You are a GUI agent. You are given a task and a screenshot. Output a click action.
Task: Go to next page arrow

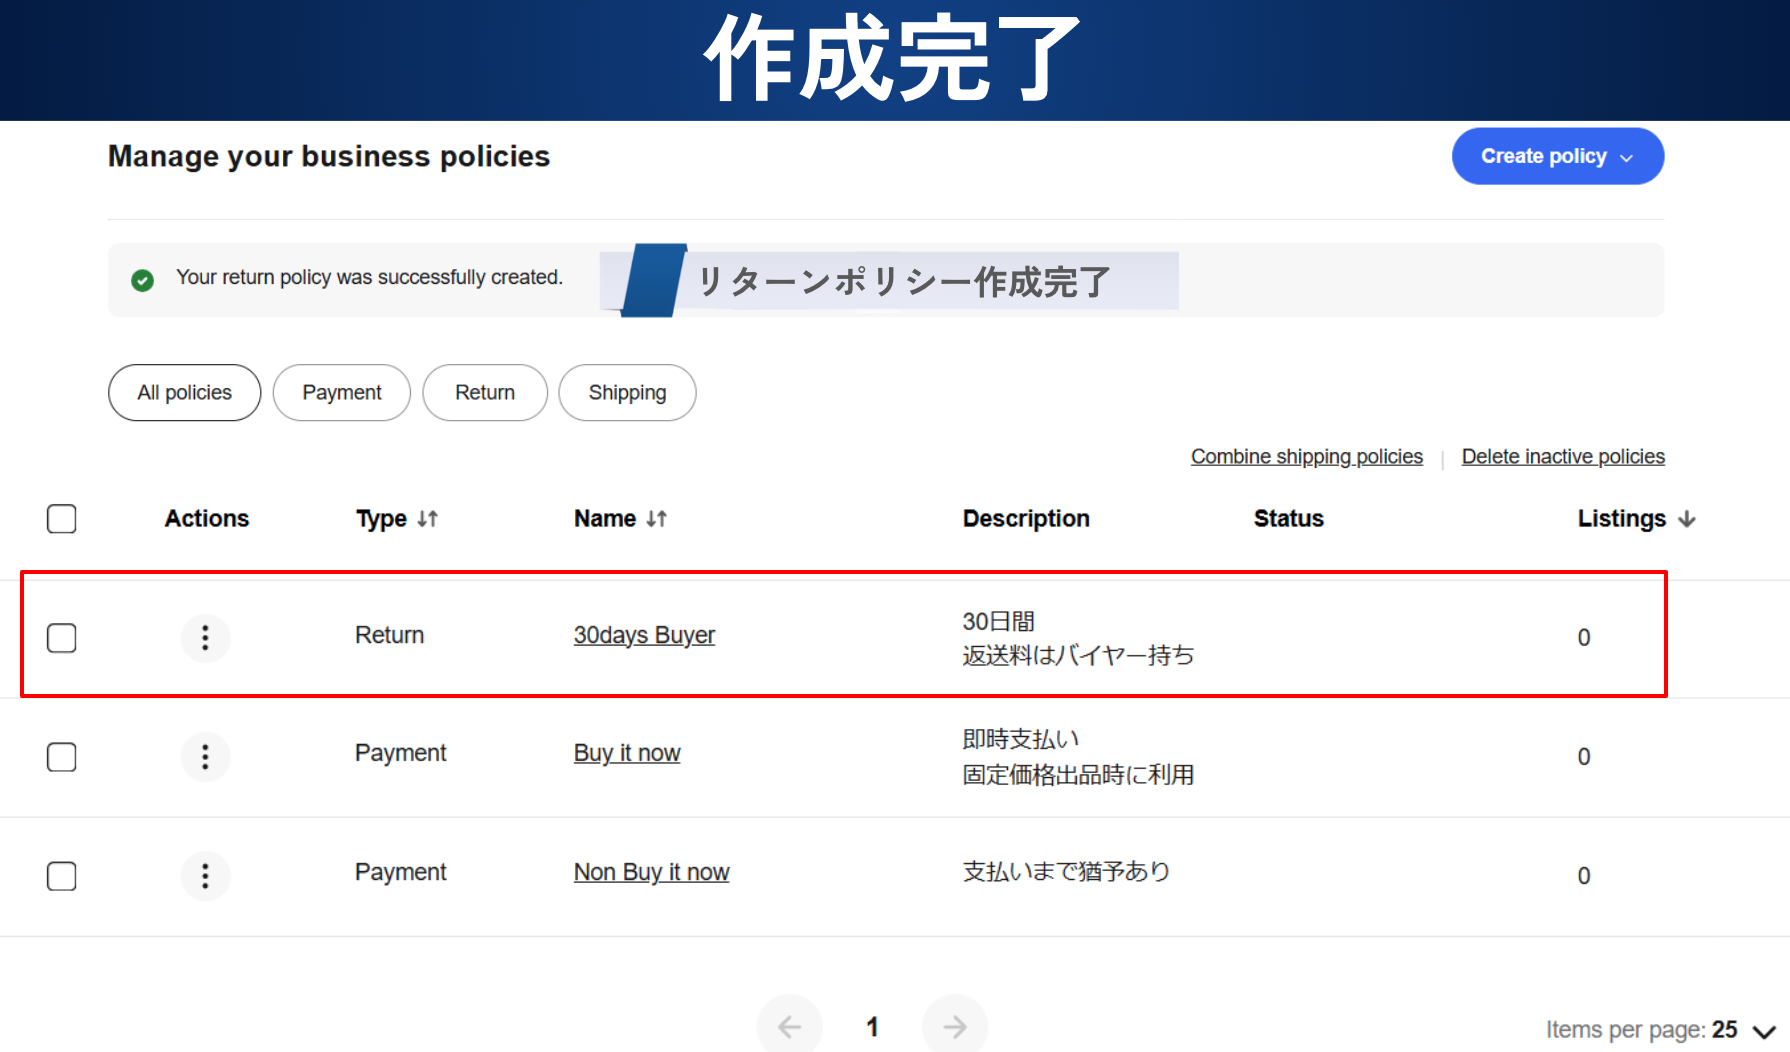[x=954, y=1026]
